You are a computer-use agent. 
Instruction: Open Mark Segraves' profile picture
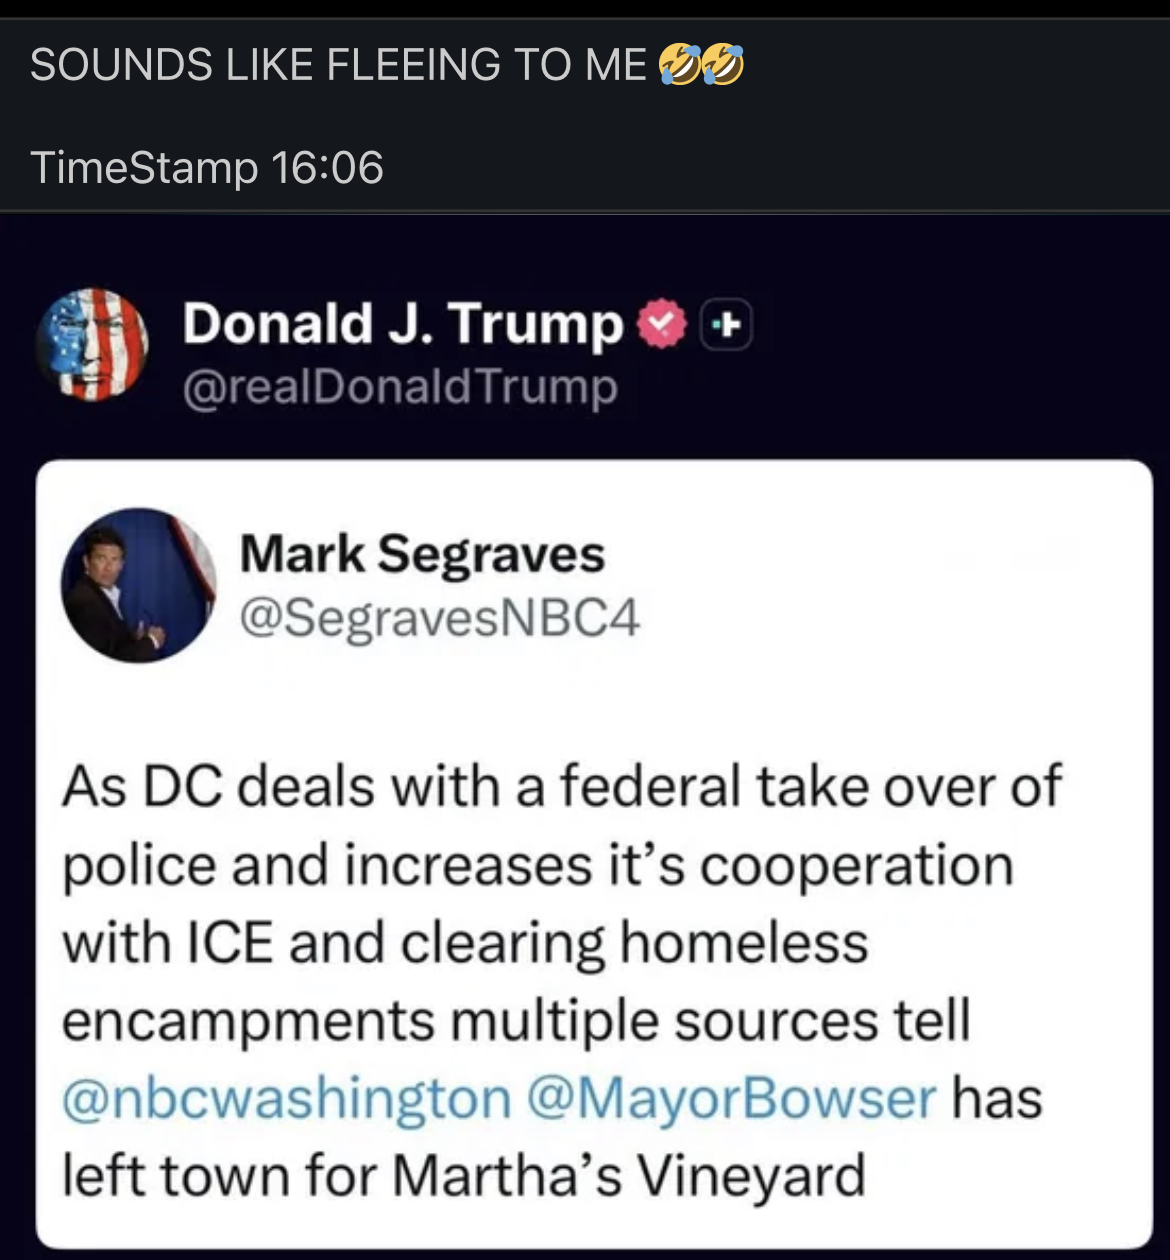[143, 586]
